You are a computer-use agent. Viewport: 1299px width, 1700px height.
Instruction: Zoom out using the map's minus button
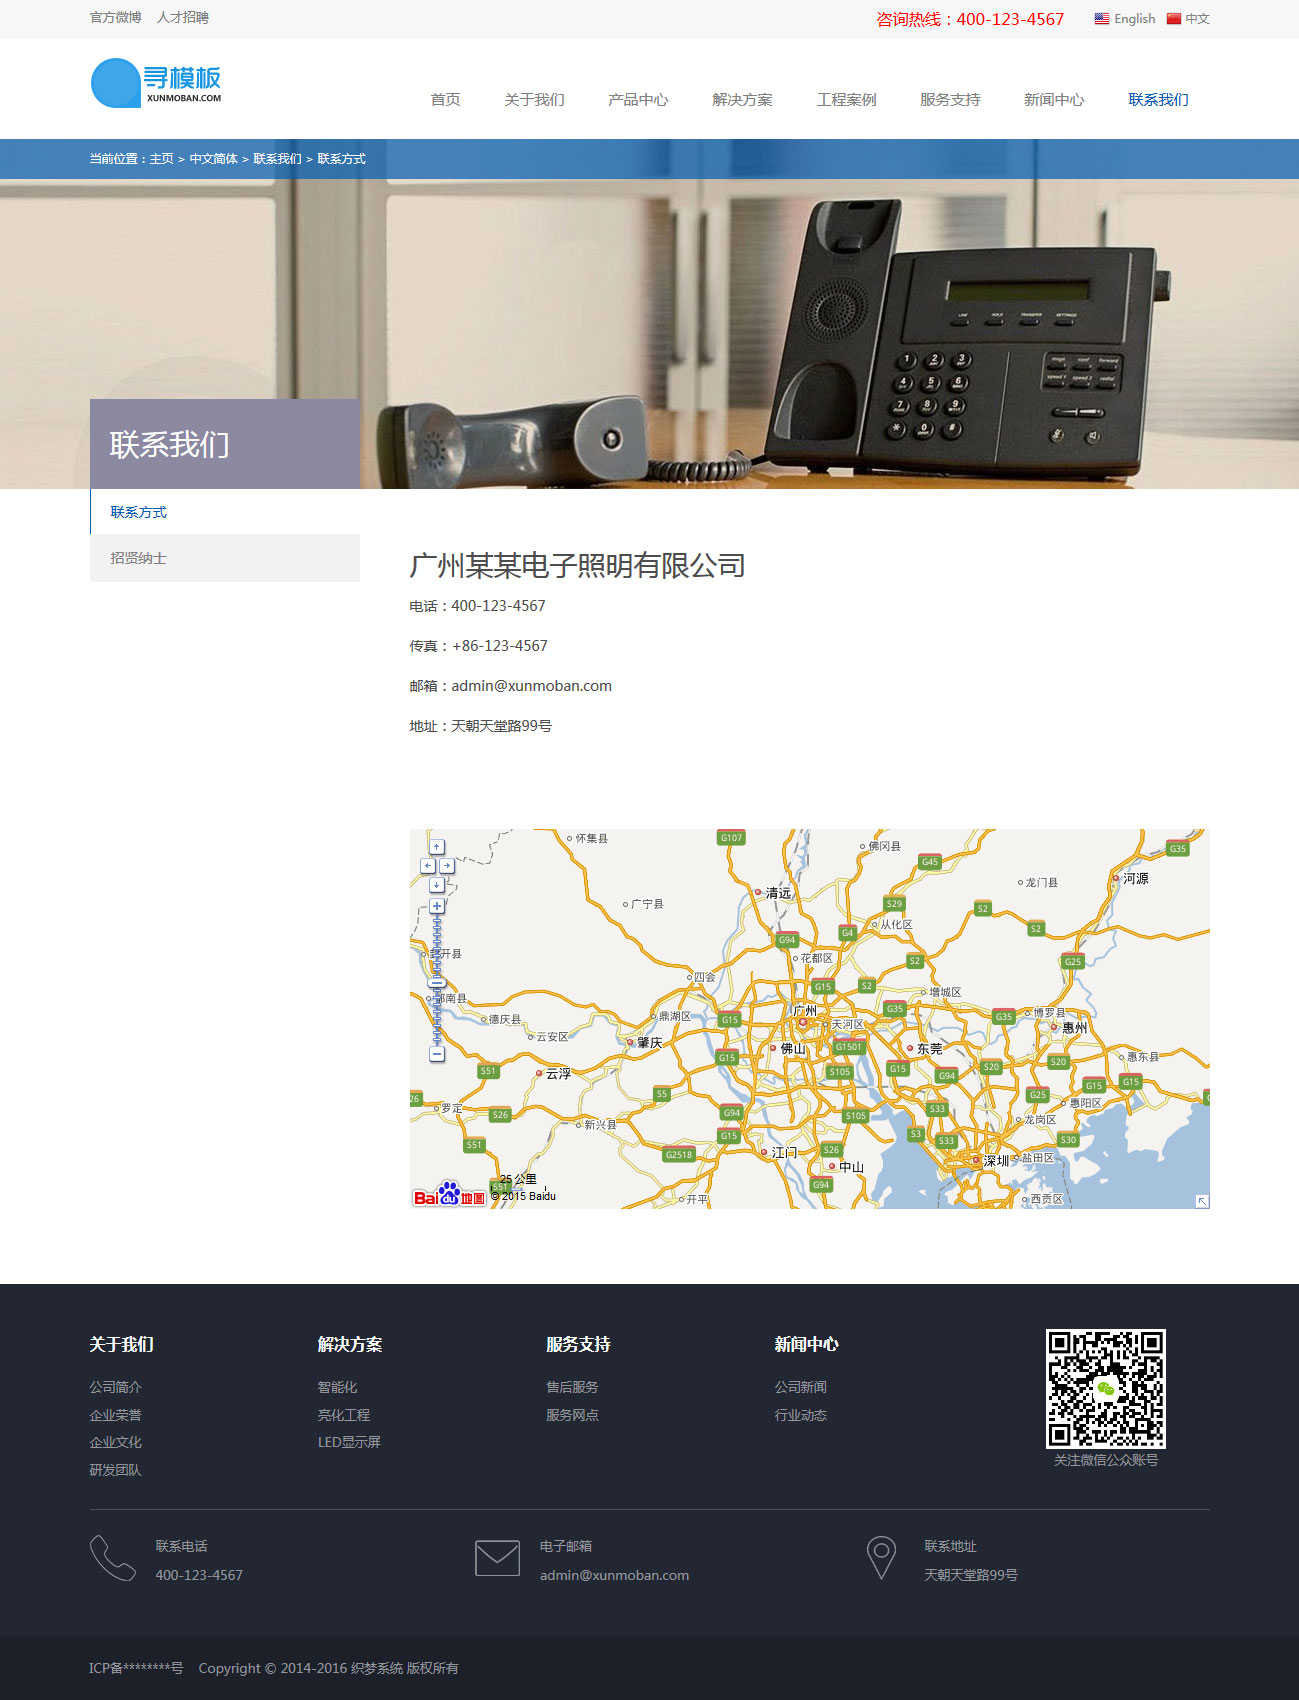[437, 1054]
